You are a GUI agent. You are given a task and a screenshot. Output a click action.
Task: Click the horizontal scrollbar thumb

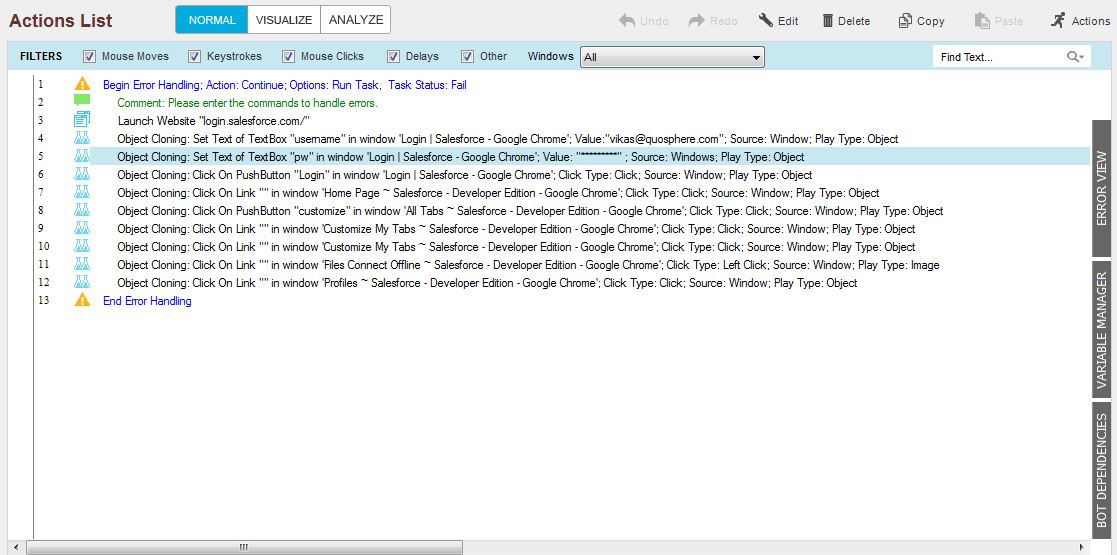244,547
